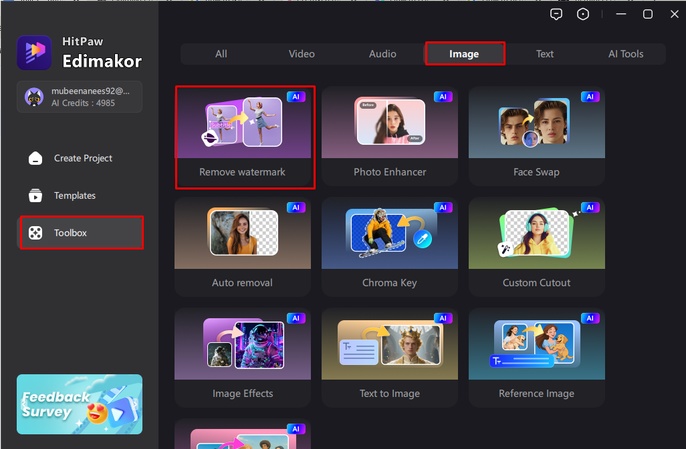Select the Text tab

[544, 54]
